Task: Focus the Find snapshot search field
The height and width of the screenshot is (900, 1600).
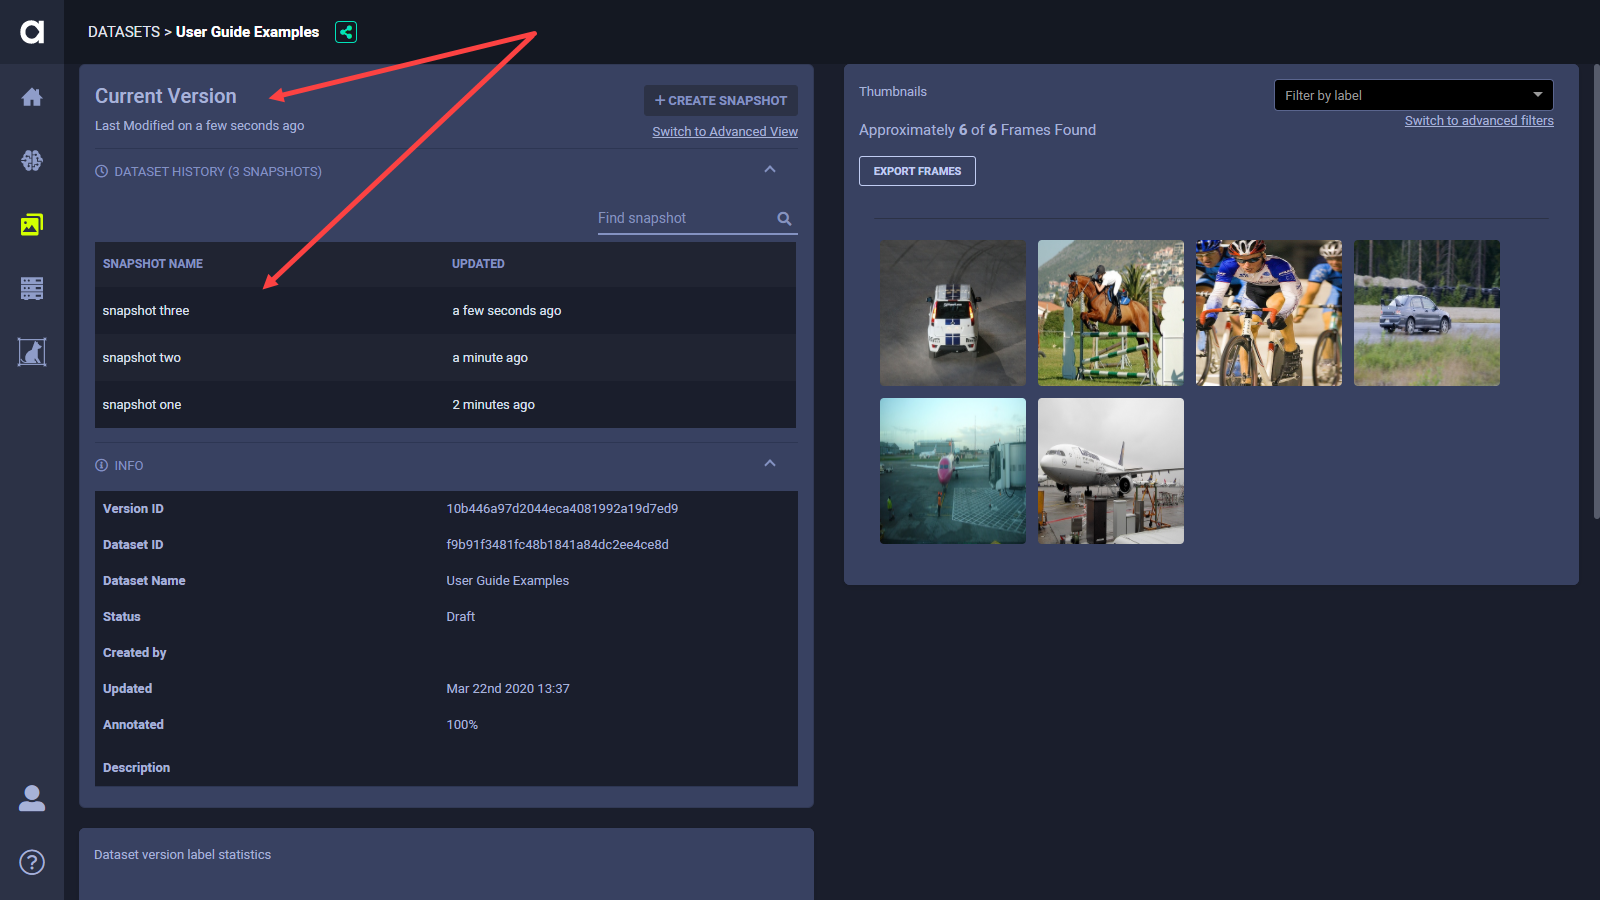Action: (684, 219)
